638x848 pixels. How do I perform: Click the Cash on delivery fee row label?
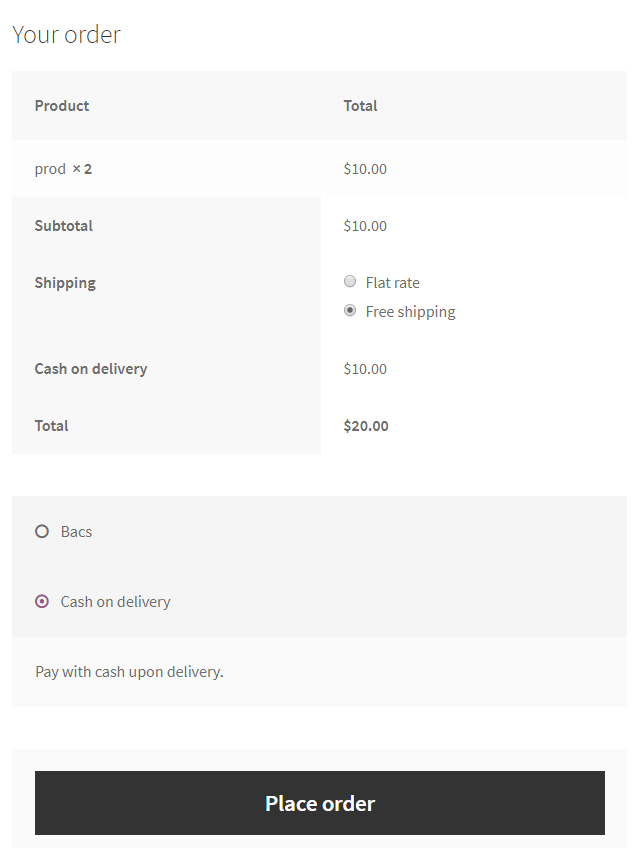tap(91, 369)
